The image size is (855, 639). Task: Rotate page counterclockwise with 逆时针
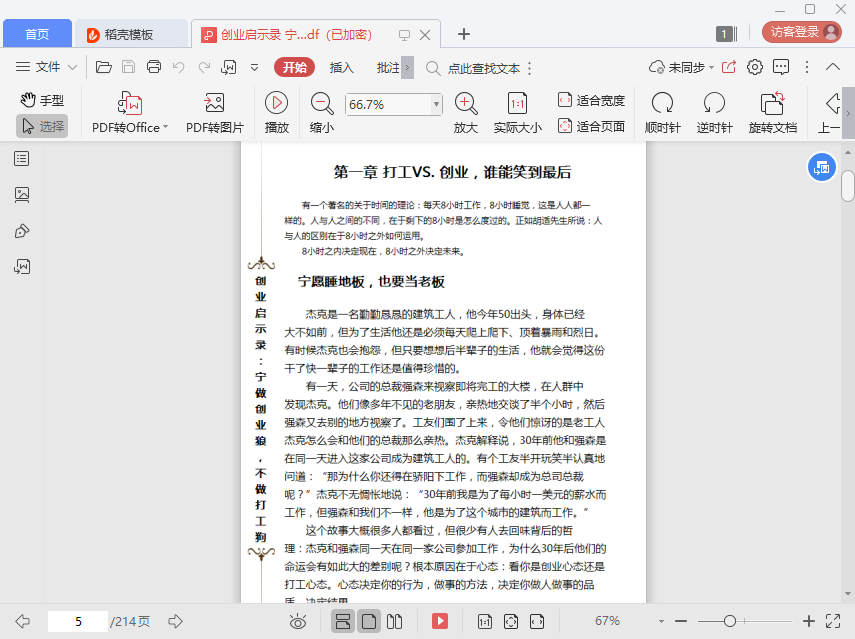tap(714, 103)
